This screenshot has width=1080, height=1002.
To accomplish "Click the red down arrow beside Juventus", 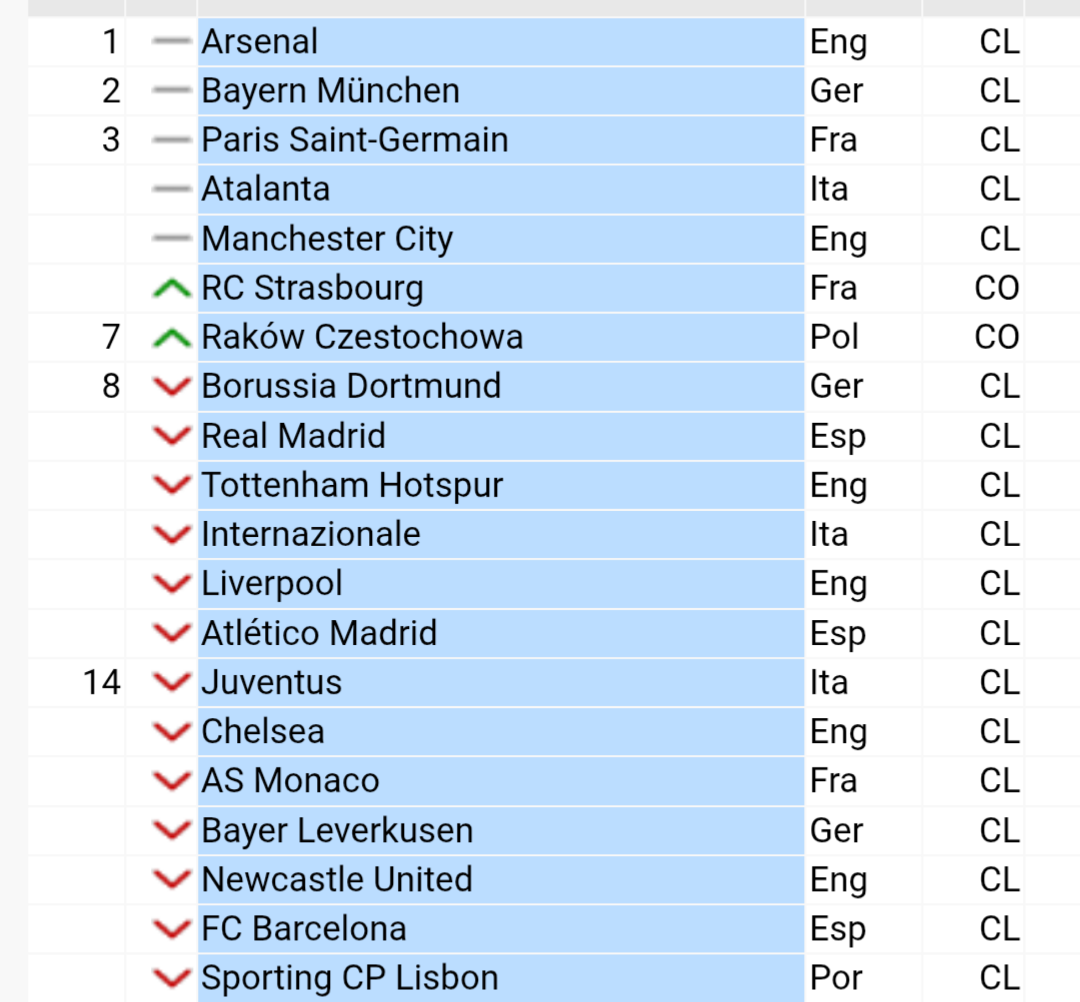I will point(172,682).
